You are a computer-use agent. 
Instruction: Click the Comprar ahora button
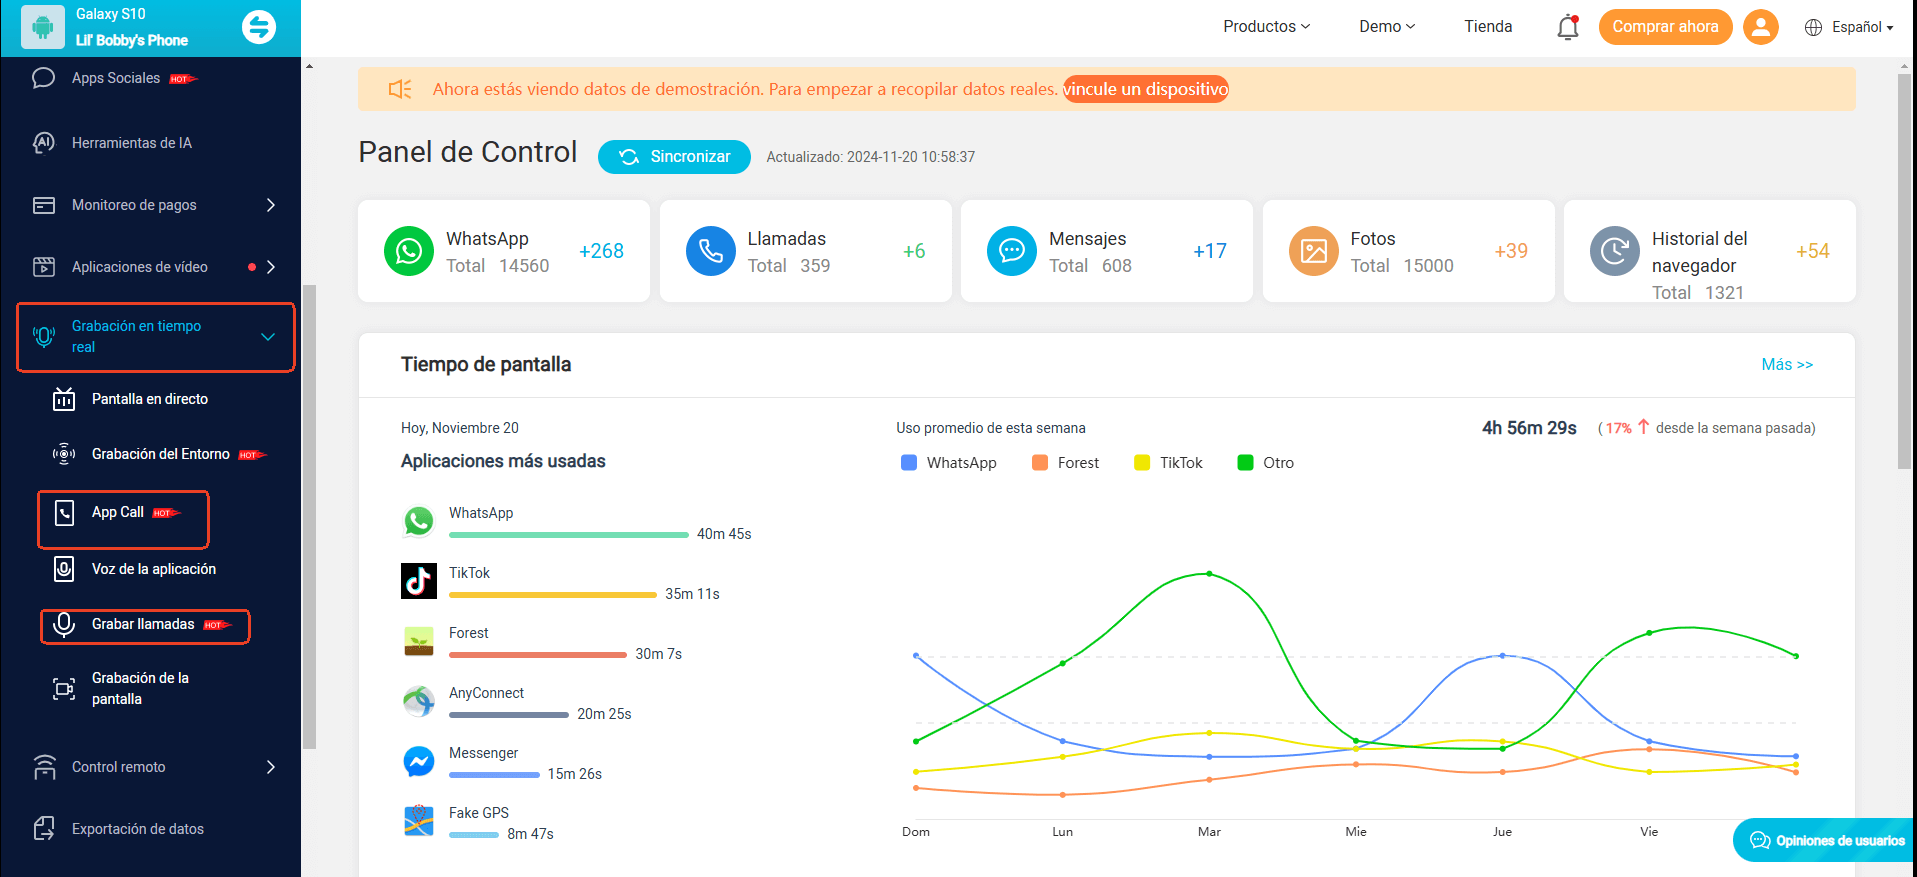(1665, 27)
